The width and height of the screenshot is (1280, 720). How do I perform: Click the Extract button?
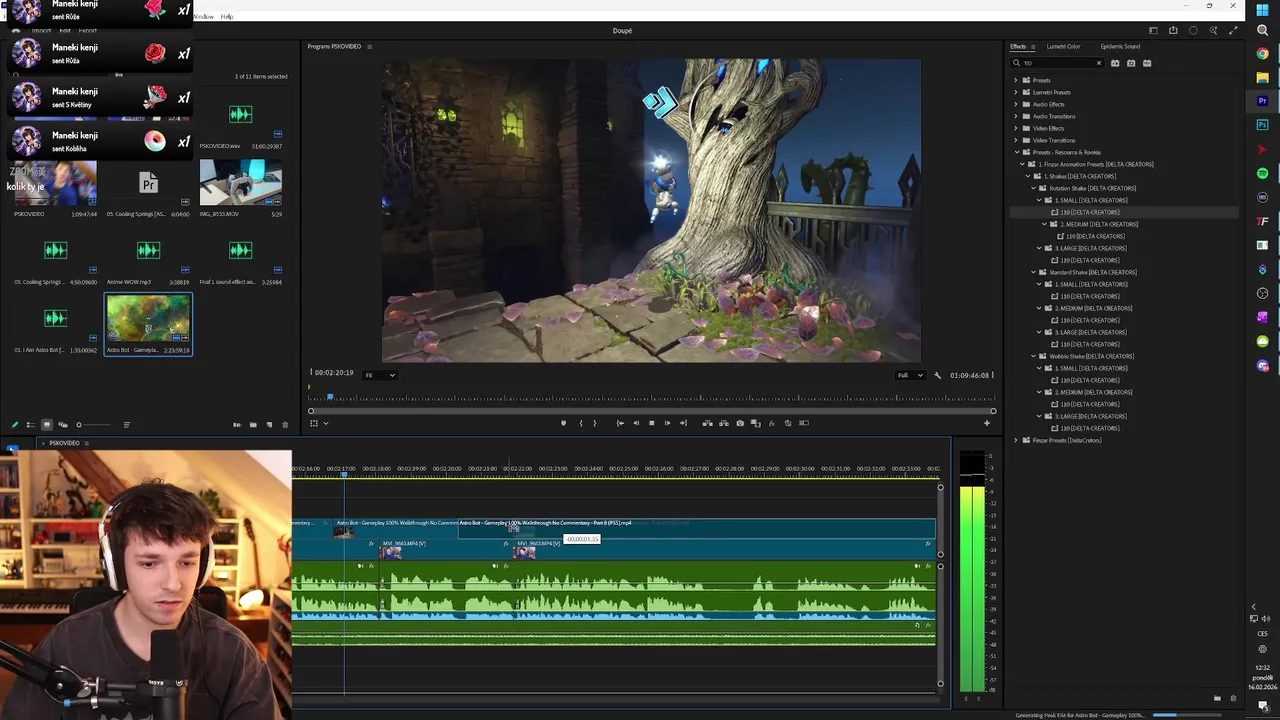pyautogui.click(x=724, y=423)
